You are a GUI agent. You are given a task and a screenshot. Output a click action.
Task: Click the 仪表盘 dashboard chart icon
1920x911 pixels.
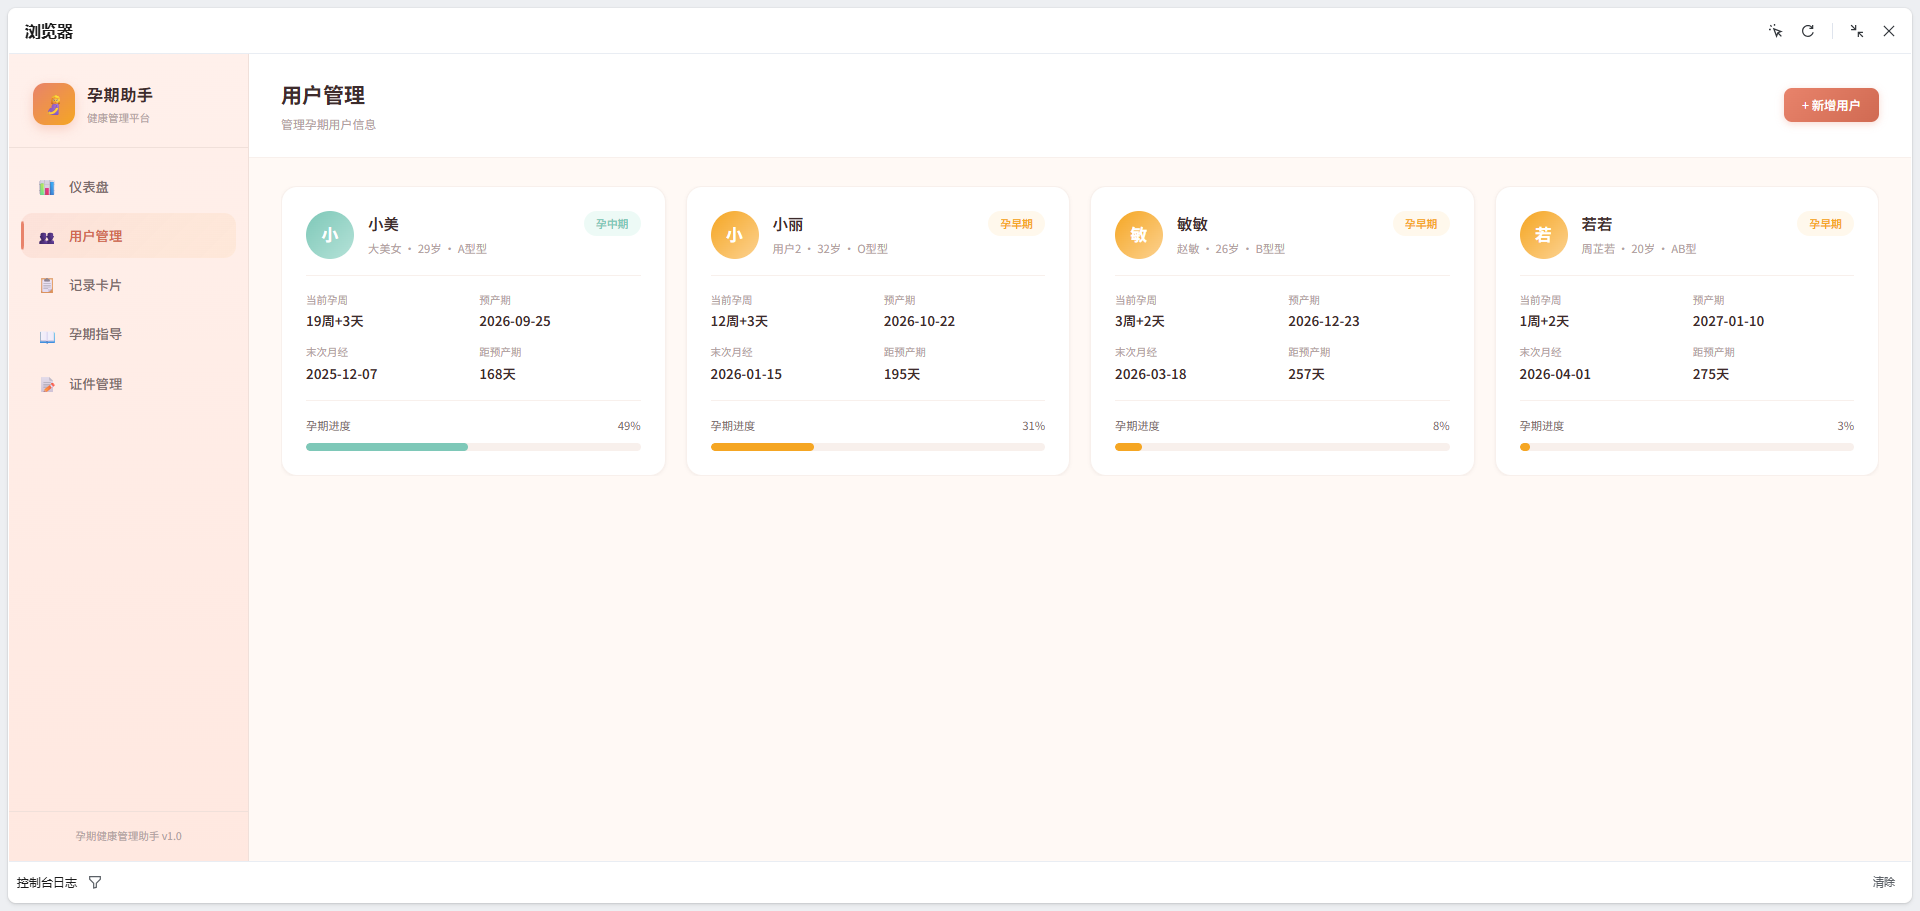47,188
